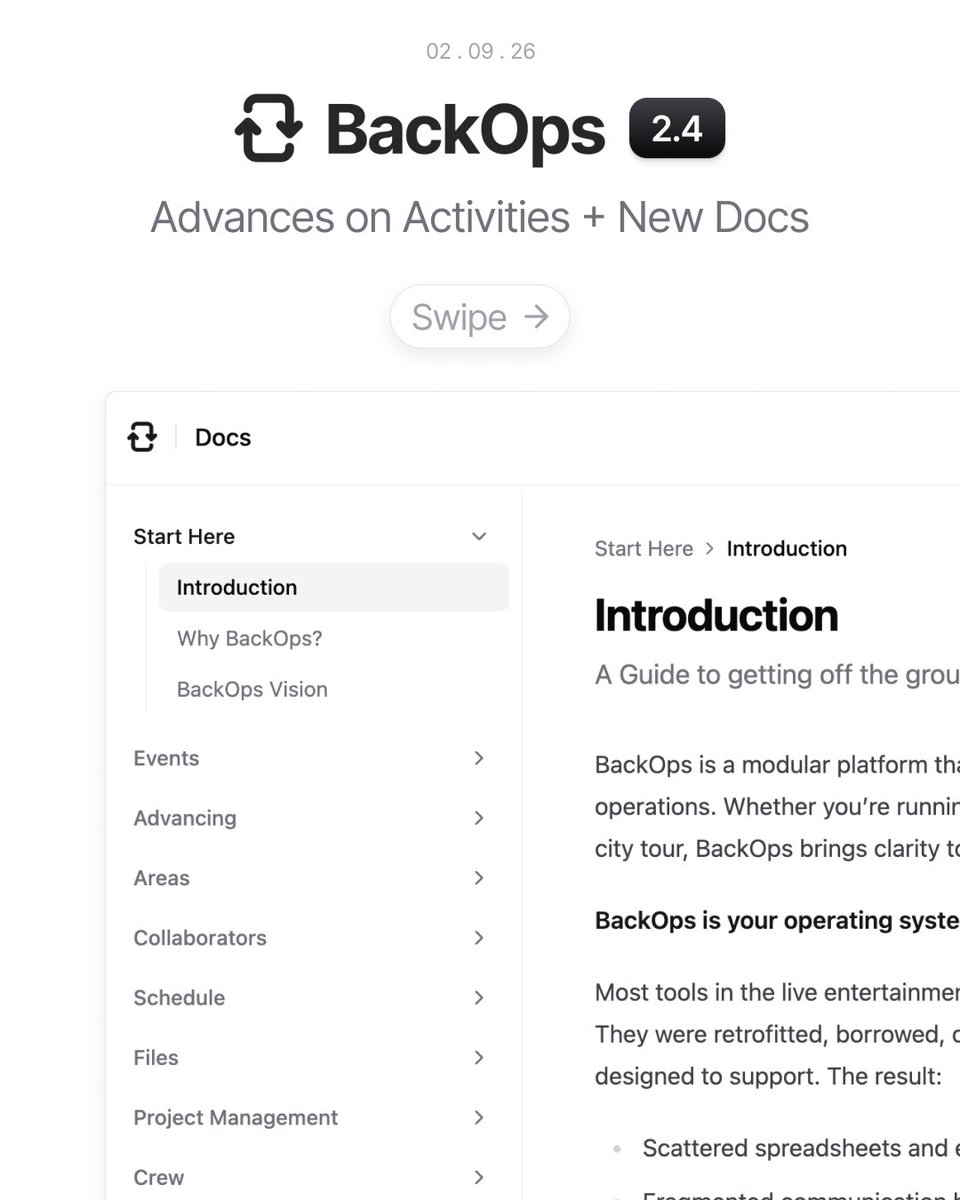Click the subtitle Advances on Activities + New Docs
Image resolution: width=960 pixels, height=1200 pixels.
click(x=480, y=217)
